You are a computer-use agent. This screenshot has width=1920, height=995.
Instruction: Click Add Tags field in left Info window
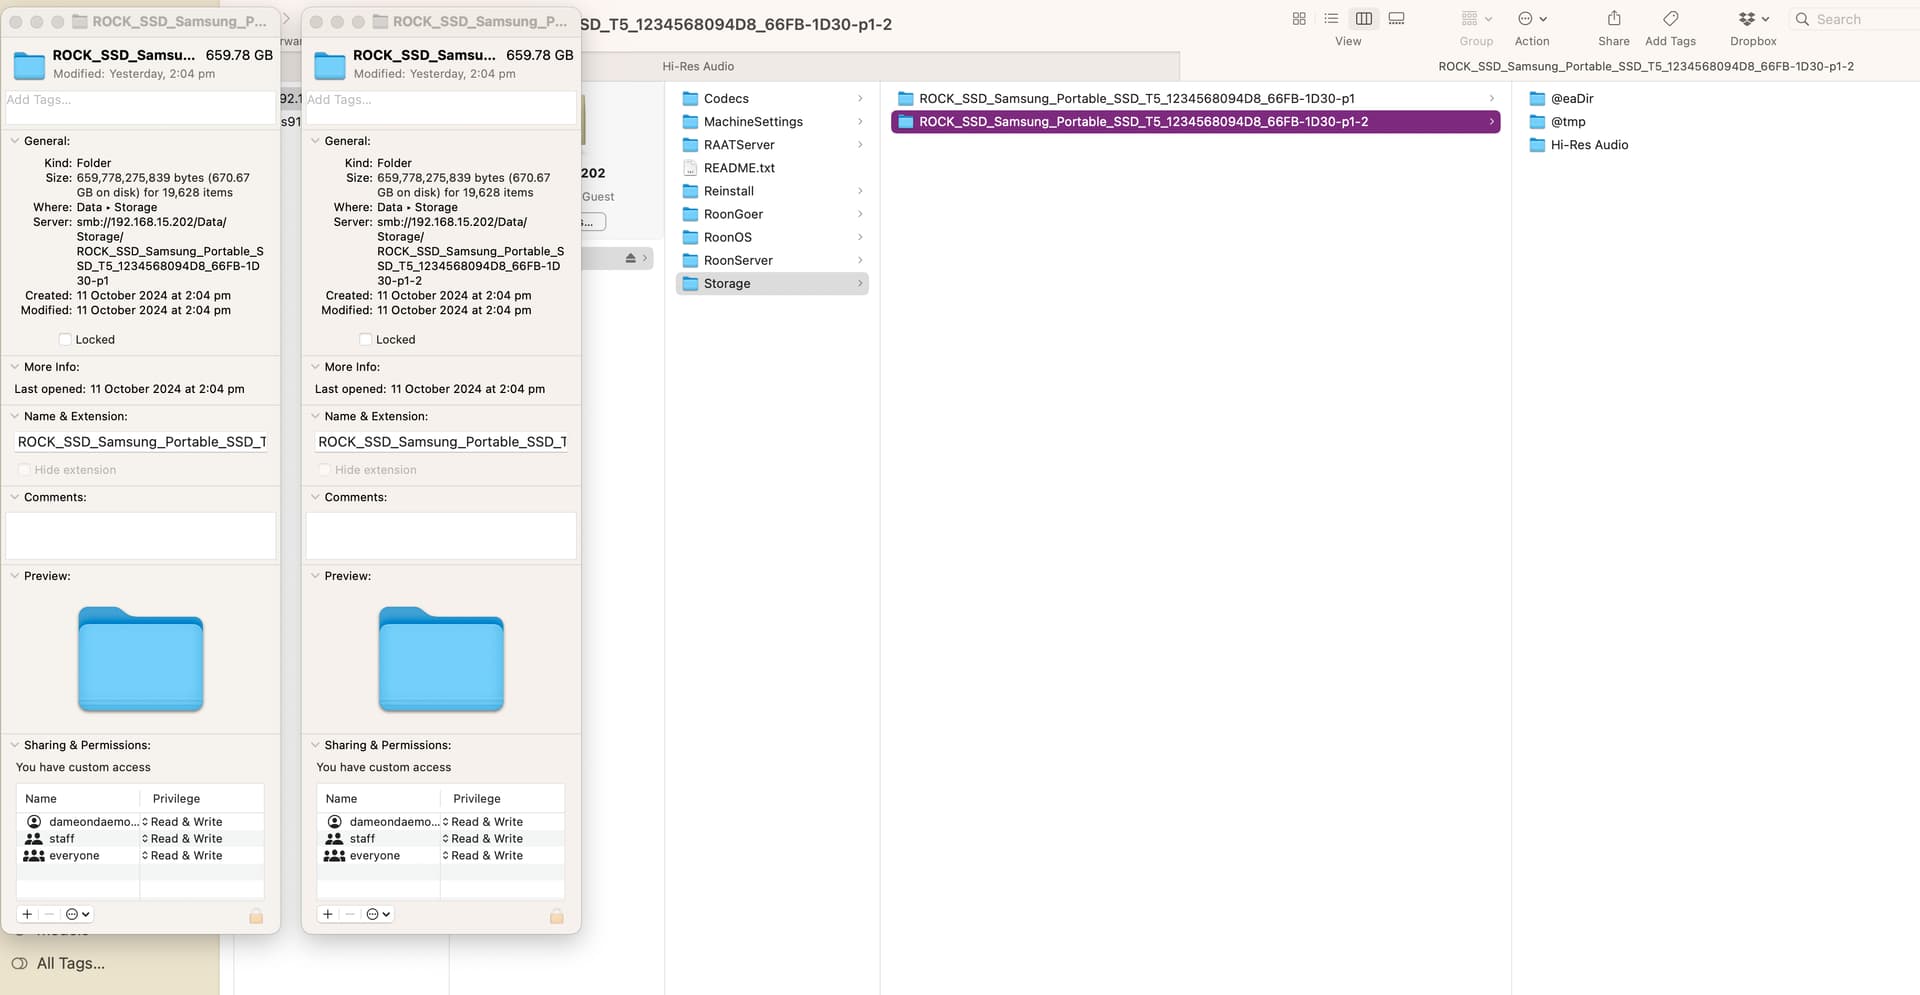[140, 107]
